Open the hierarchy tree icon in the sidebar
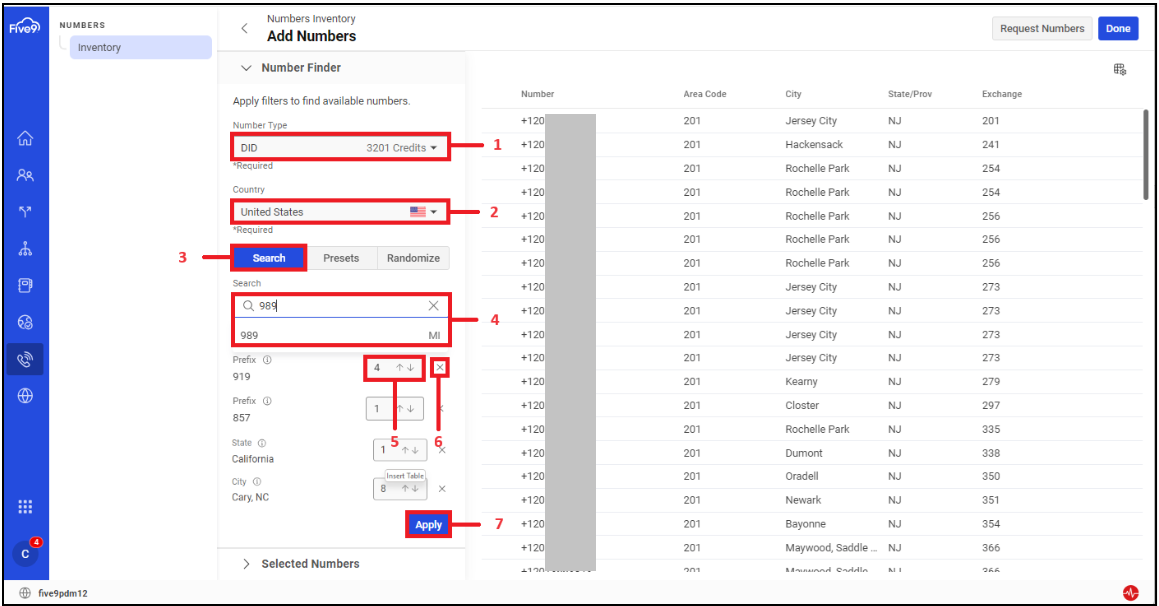The height and width of the screenshot is (606, 1159). coord(25,248)
